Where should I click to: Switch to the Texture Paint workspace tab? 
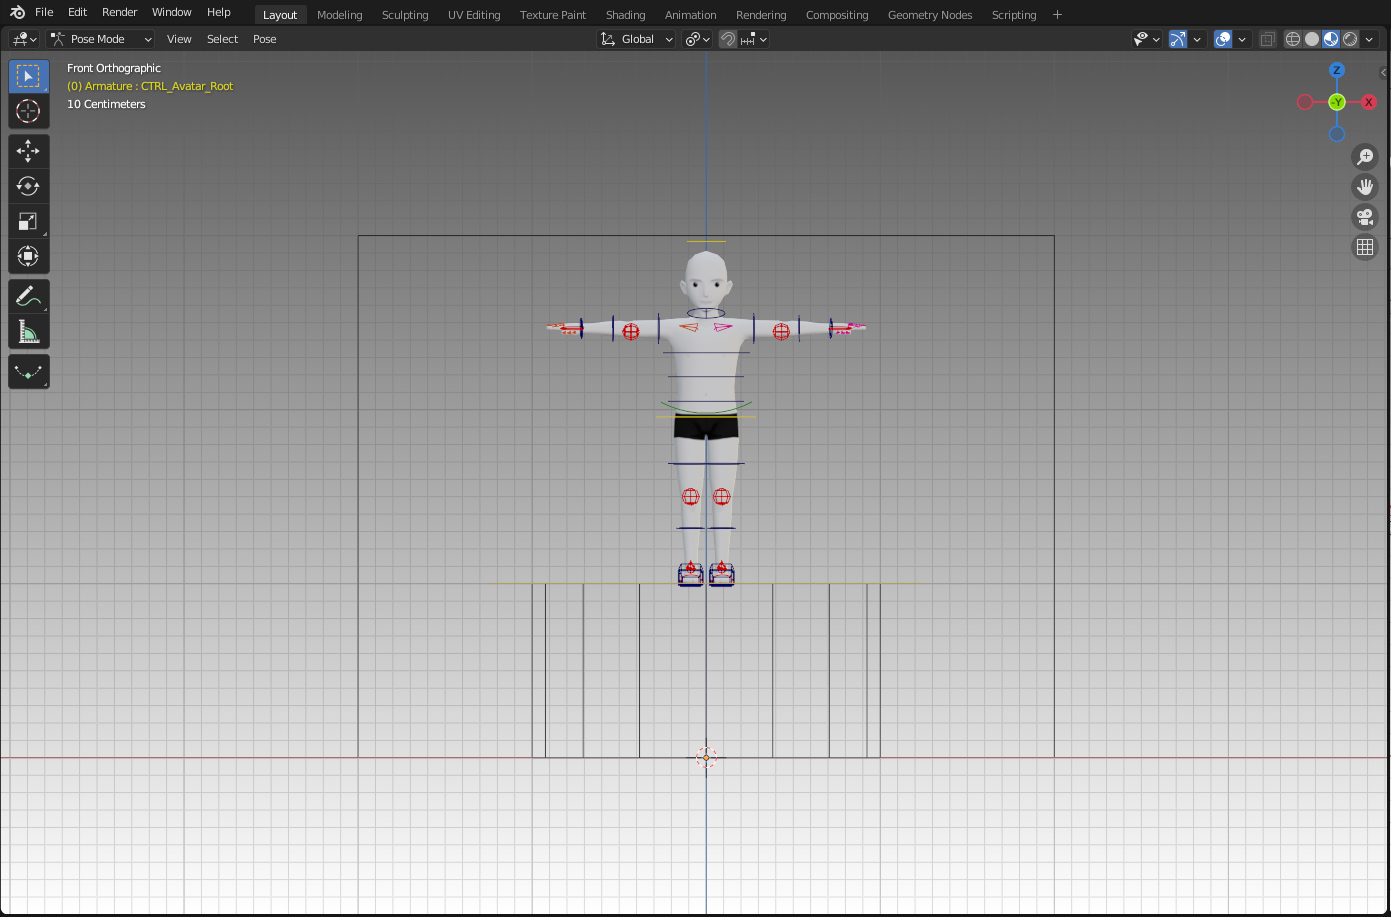(553, 15)
